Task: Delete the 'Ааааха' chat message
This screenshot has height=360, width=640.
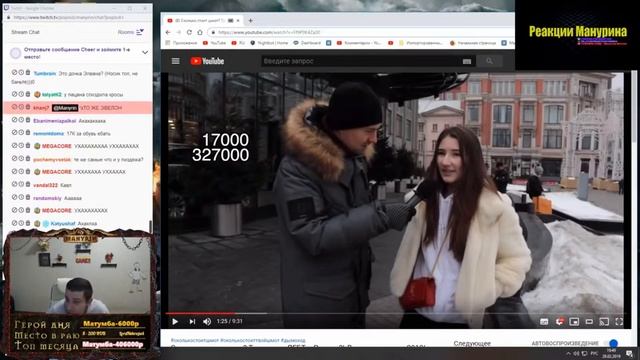Action: coord(28,197)
